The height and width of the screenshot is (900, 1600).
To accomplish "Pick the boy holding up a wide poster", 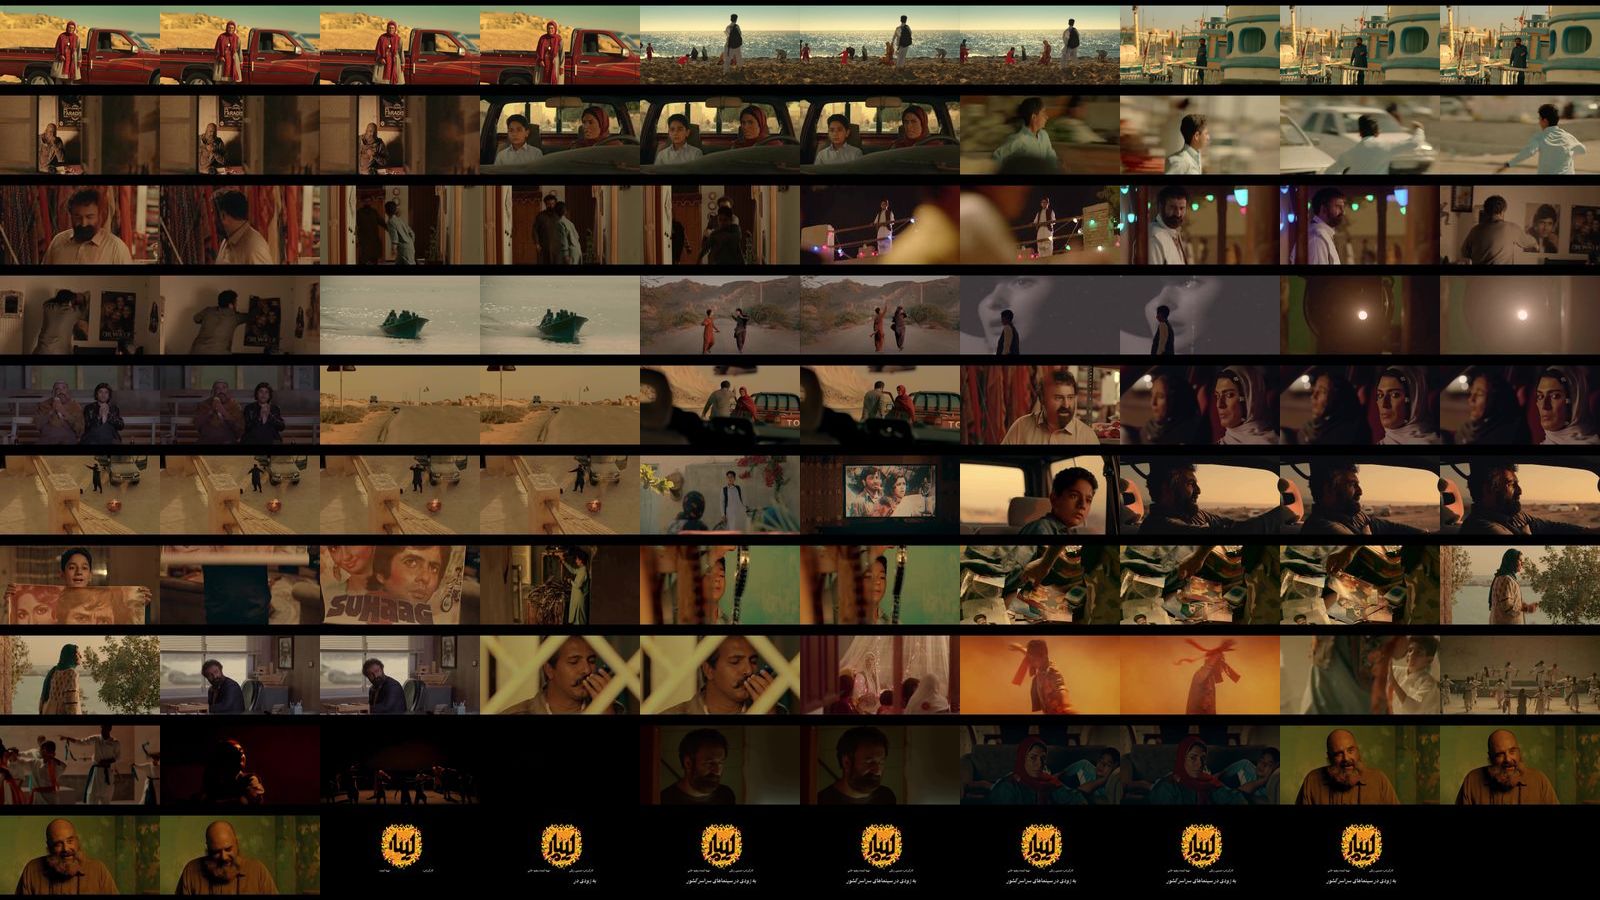I will [80, 585].
